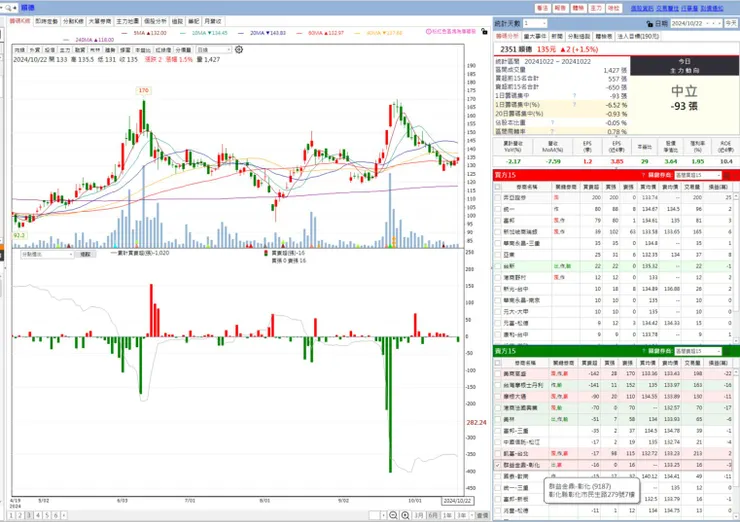
Task: Click the help icon next to 佔股本比重
Action: point(552,123)
